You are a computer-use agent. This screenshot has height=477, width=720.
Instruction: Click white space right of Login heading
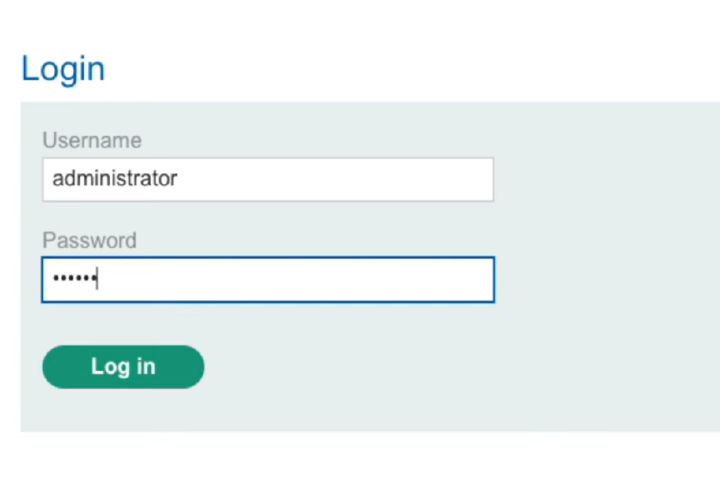click(x=400, y=68)
